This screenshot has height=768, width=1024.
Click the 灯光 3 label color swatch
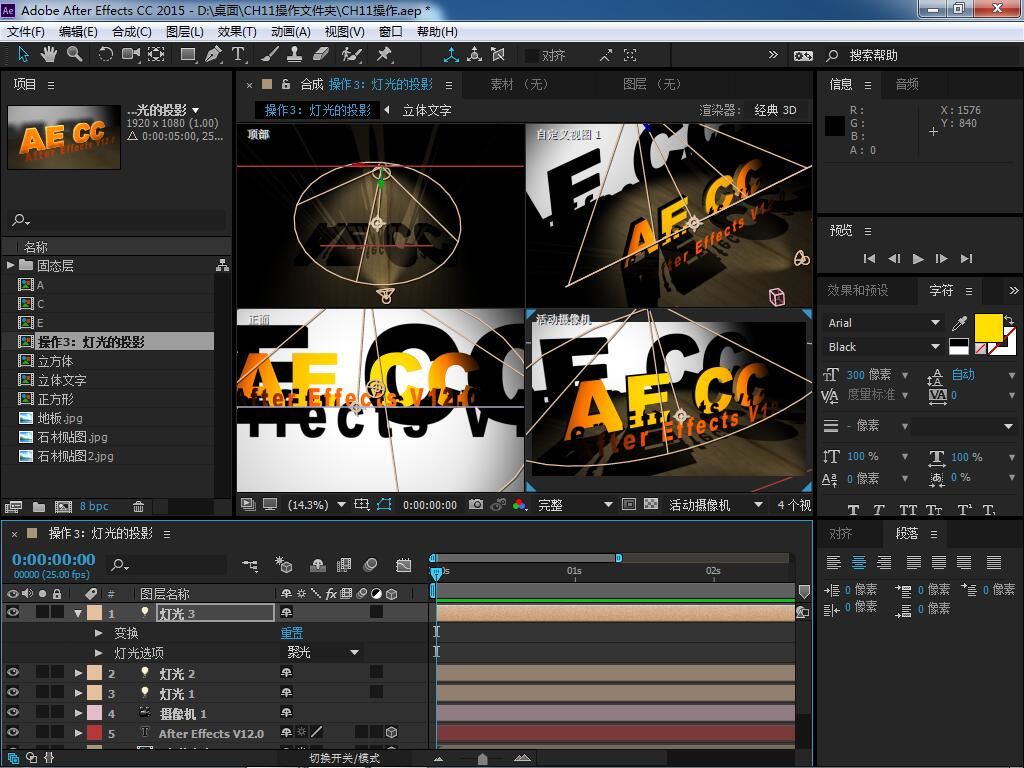95,613
